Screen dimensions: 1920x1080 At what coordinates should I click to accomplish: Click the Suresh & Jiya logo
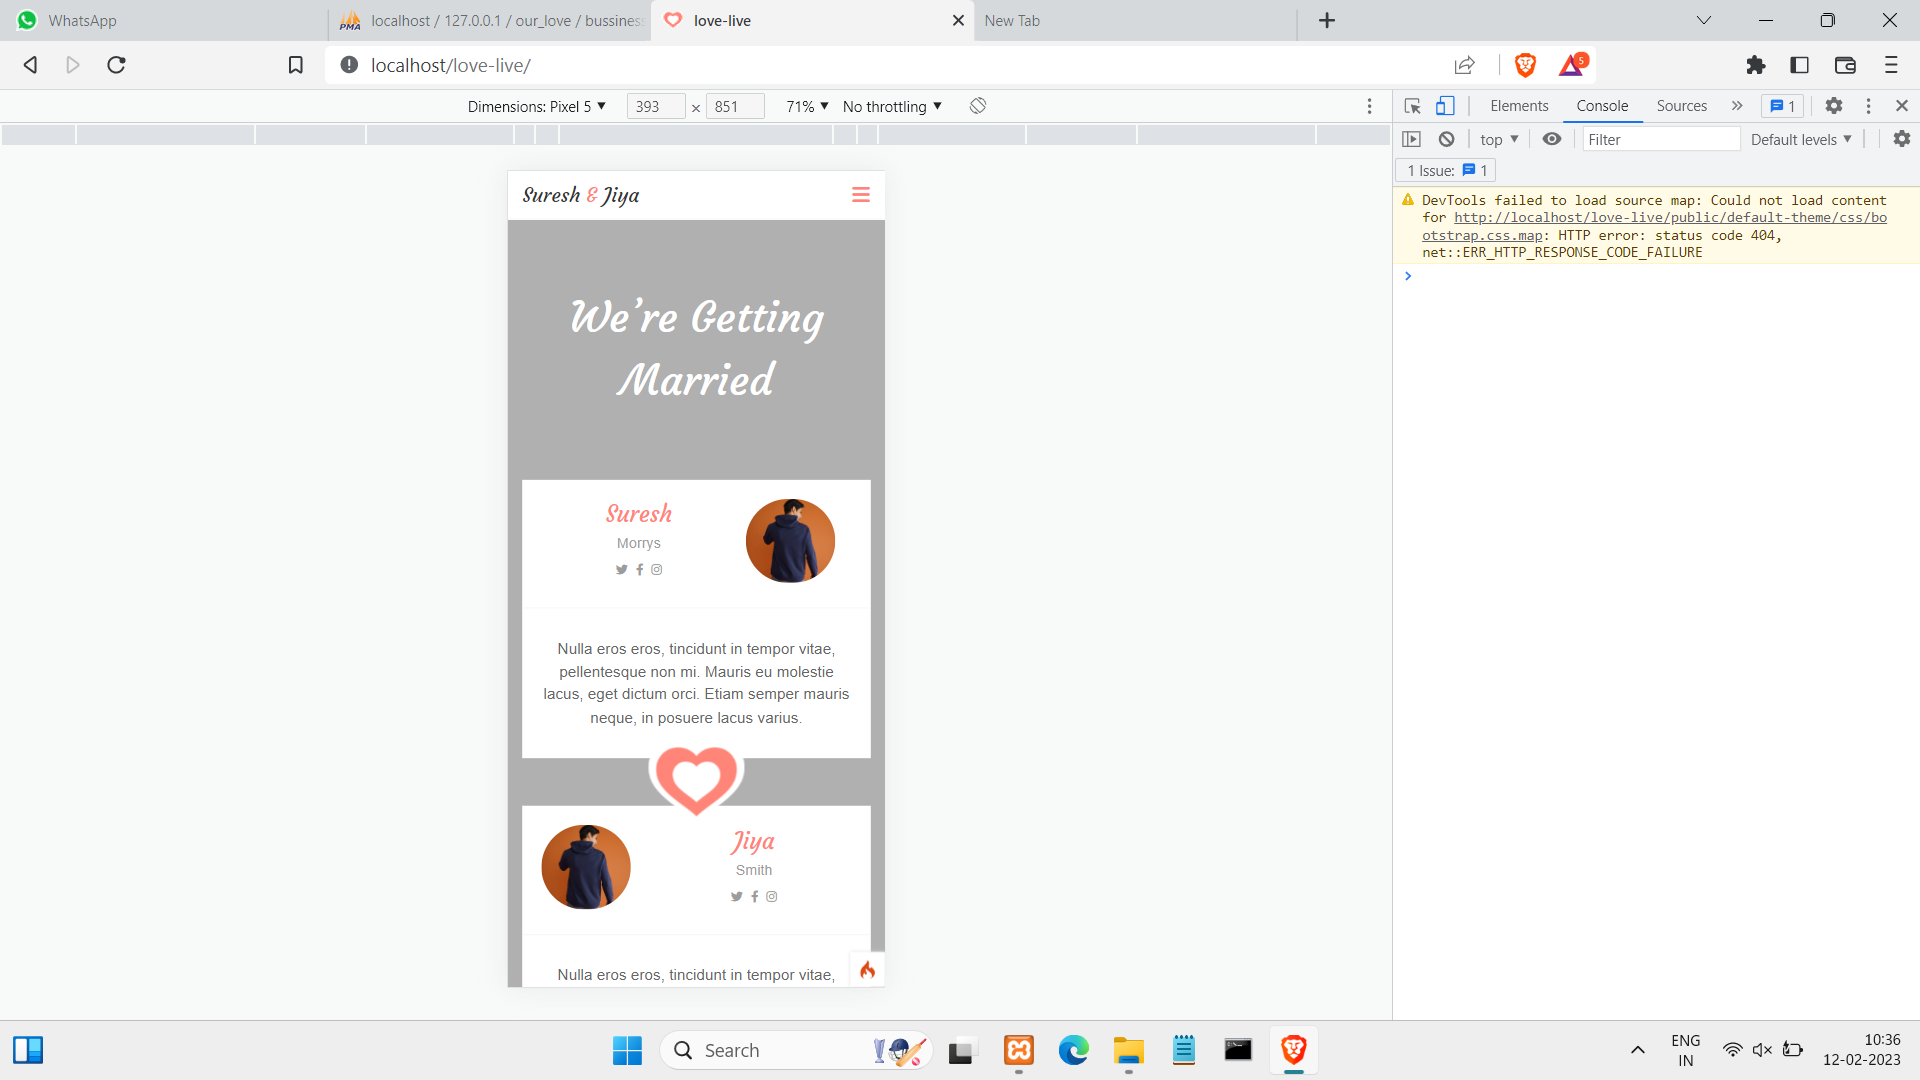click(x=581, y=195)
